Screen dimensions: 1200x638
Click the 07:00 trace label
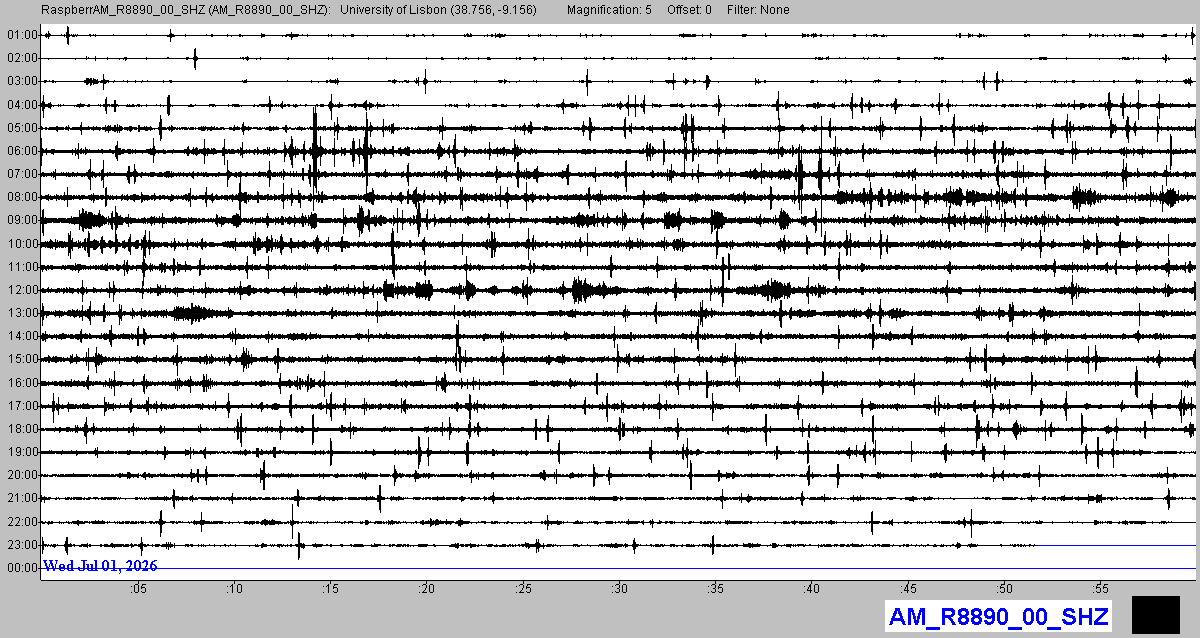[x=22, y=174]
